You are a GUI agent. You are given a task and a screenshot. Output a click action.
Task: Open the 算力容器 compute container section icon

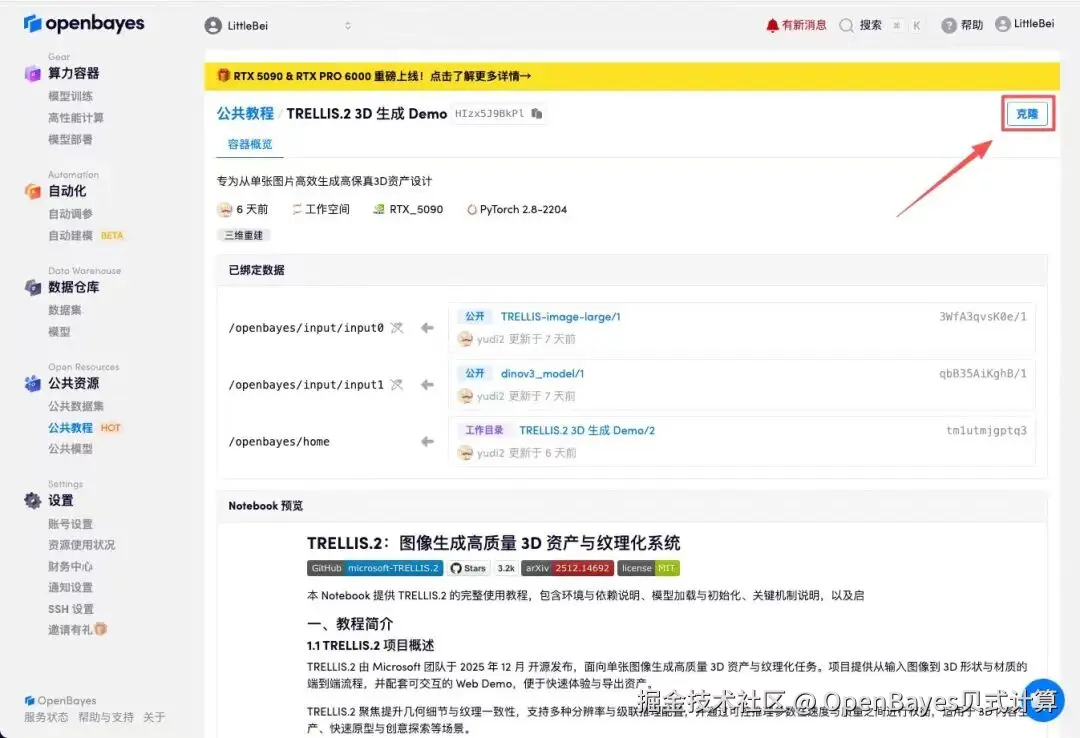coord(34,72)
